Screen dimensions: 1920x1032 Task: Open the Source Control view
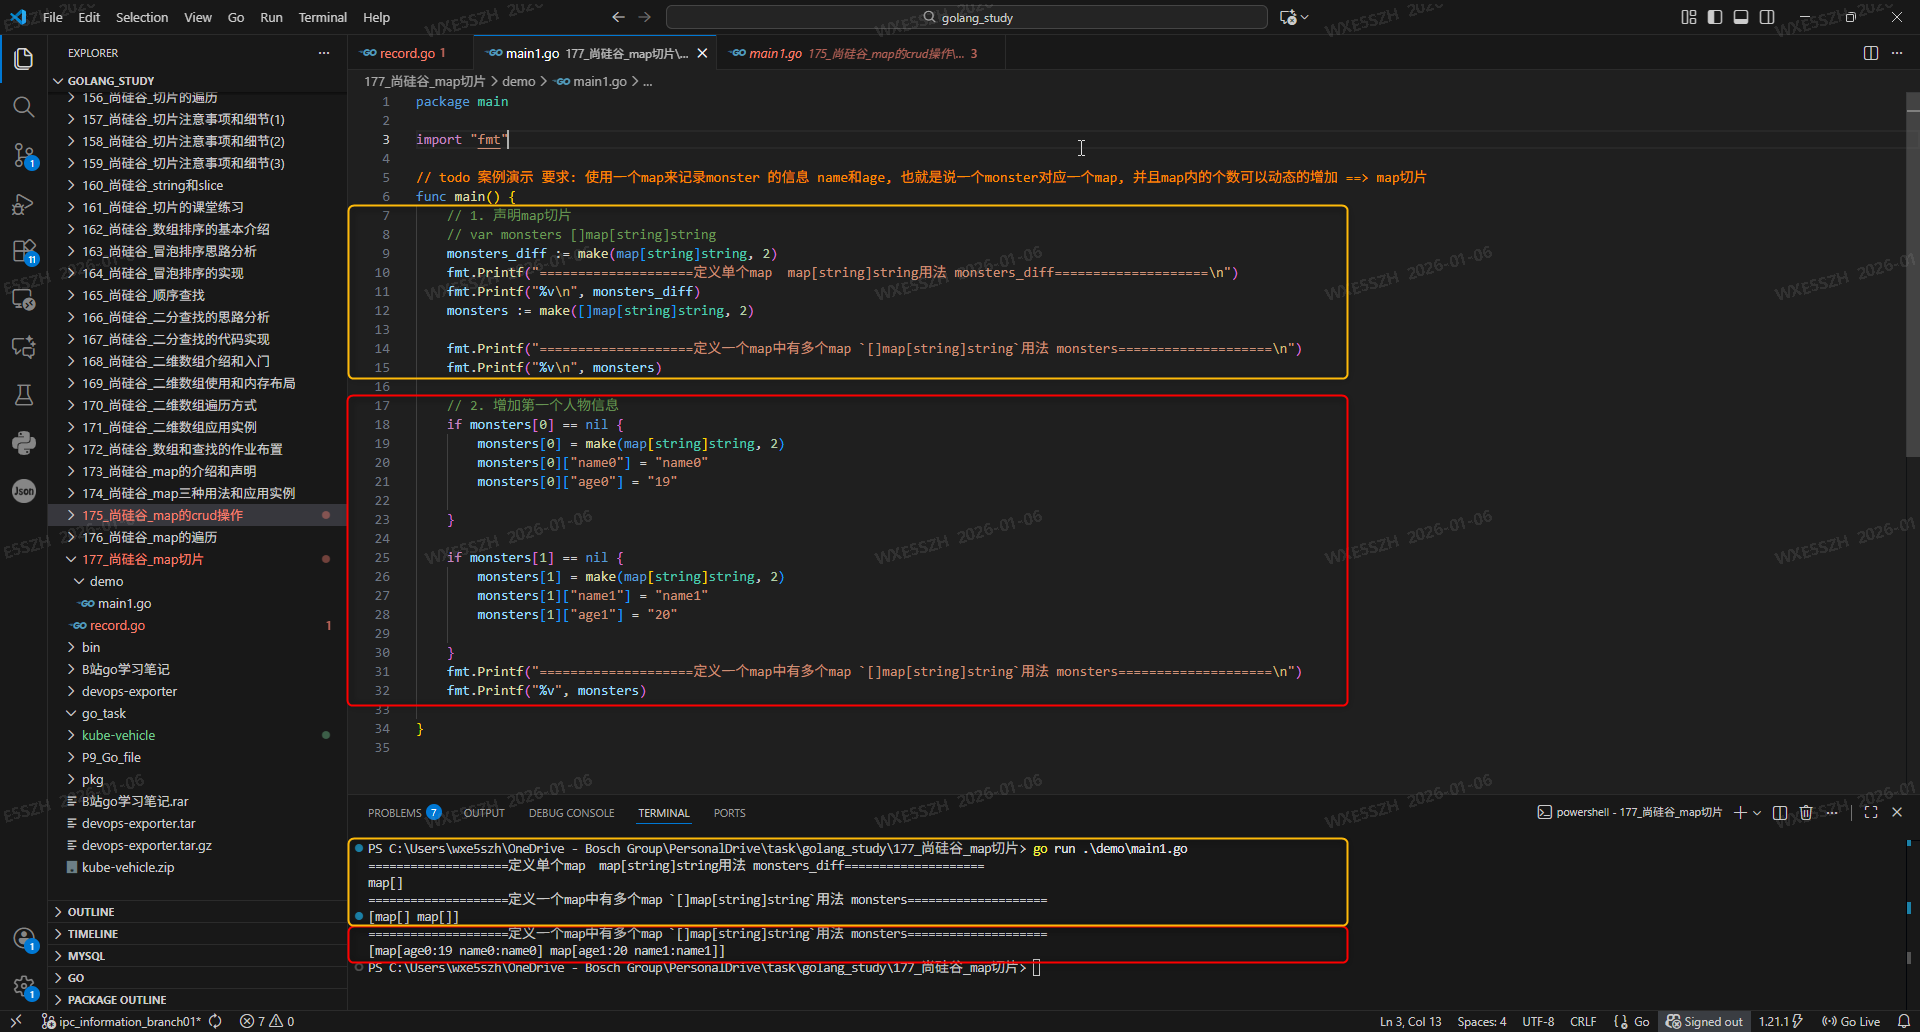(24, 155)
